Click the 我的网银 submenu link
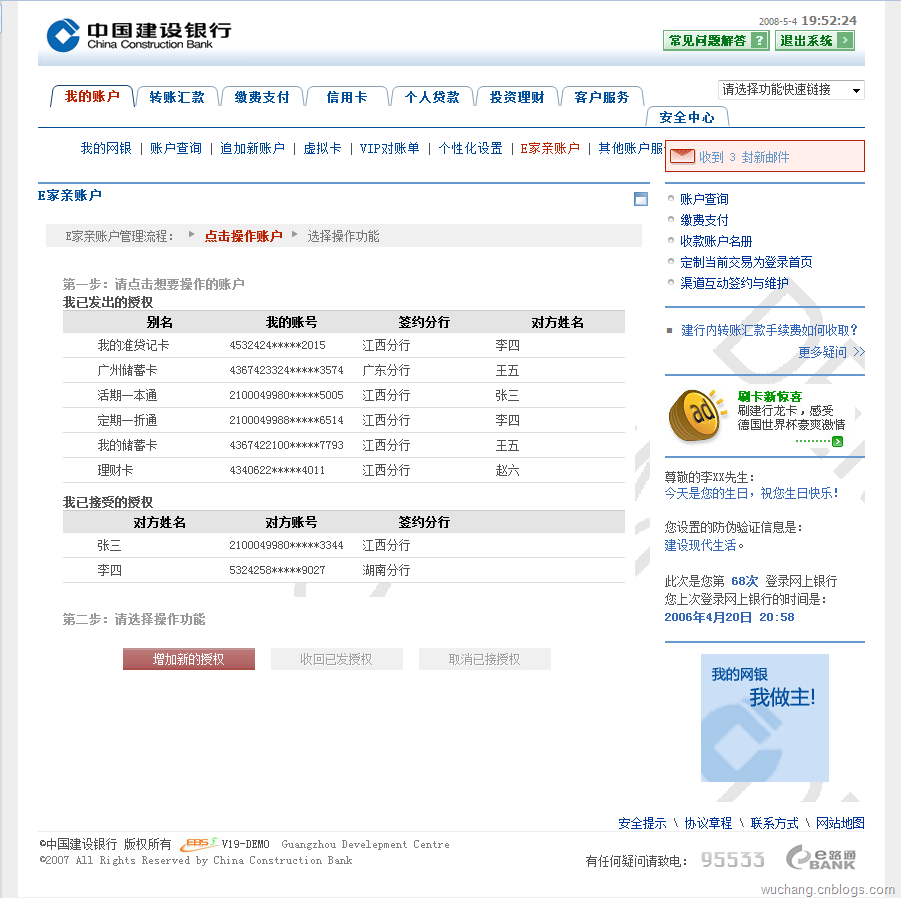This screenshot has height=898, width=901. click(x=106, y=148)
